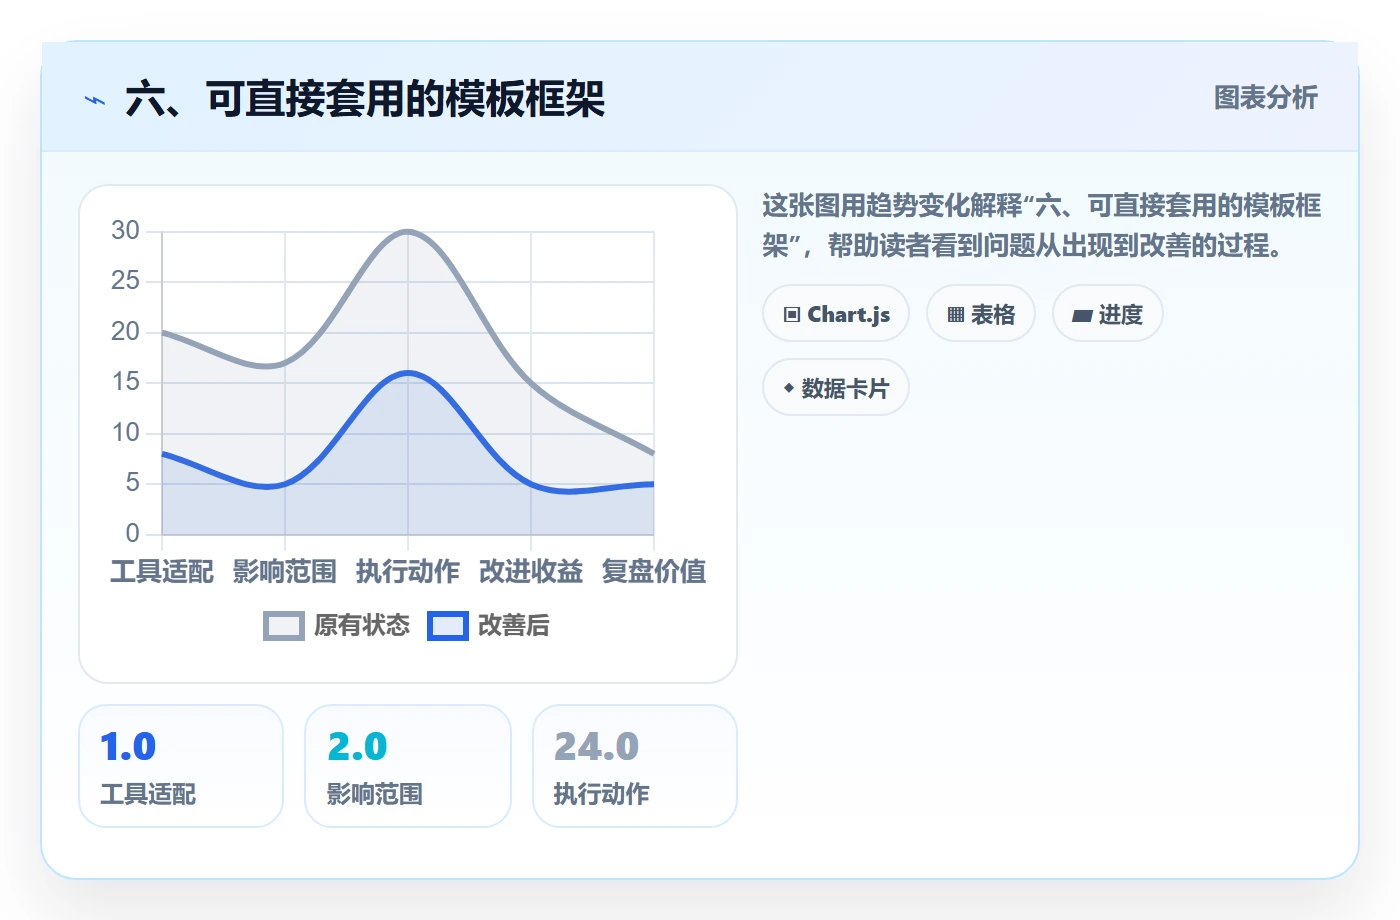Select the 进度 tag chip
1400x920 pixels.
[1107, 314]
